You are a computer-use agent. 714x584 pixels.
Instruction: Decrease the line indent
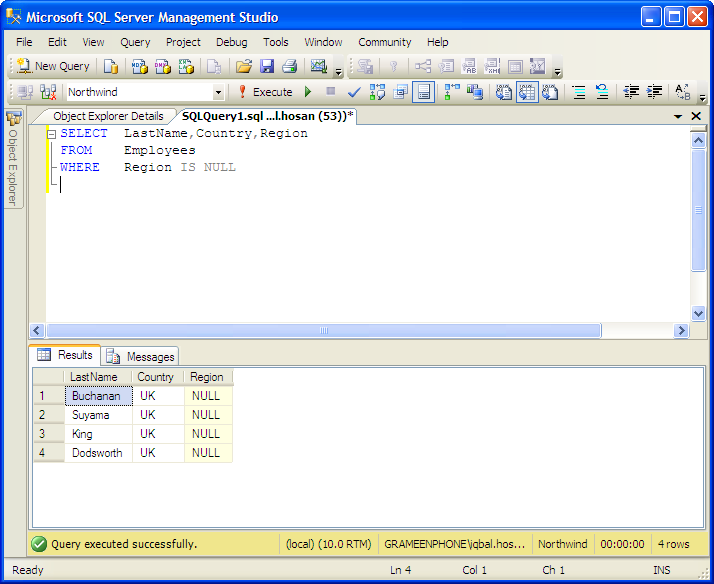tap(631, 92)
